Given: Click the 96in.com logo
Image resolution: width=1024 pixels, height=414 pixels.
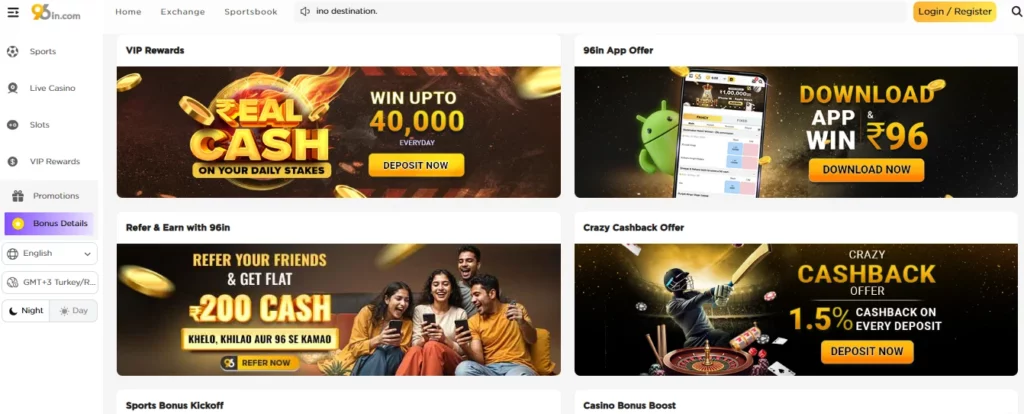Looking at the screenshot, I should point(56,12).
